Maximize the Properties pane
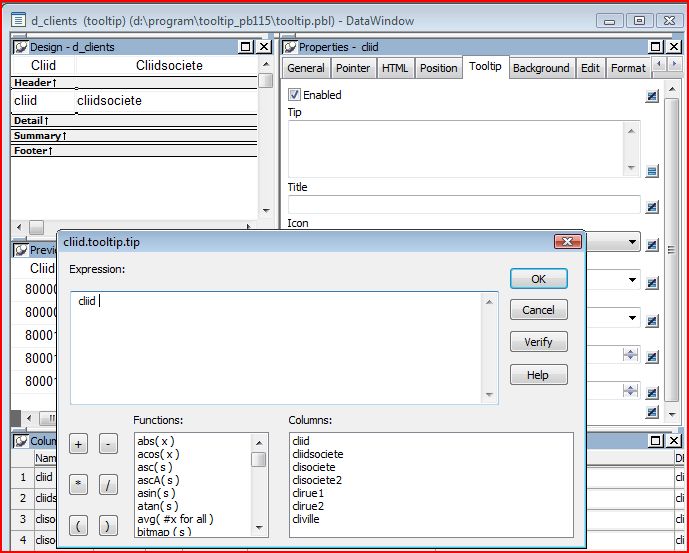Screen dimensions: 689x553 pos(655,47)
